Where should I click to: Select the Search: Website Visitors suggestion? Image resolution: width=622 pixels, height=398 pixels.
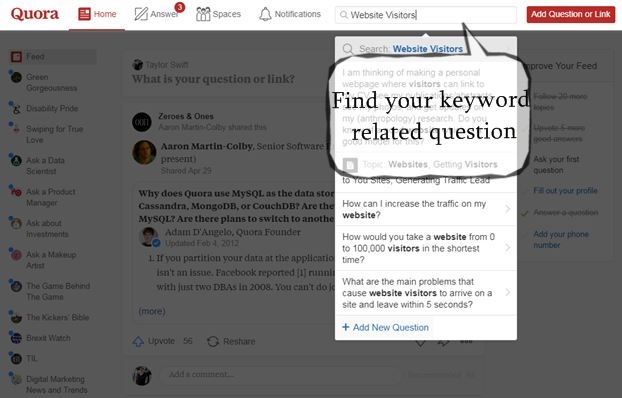(x=426, y=49)
